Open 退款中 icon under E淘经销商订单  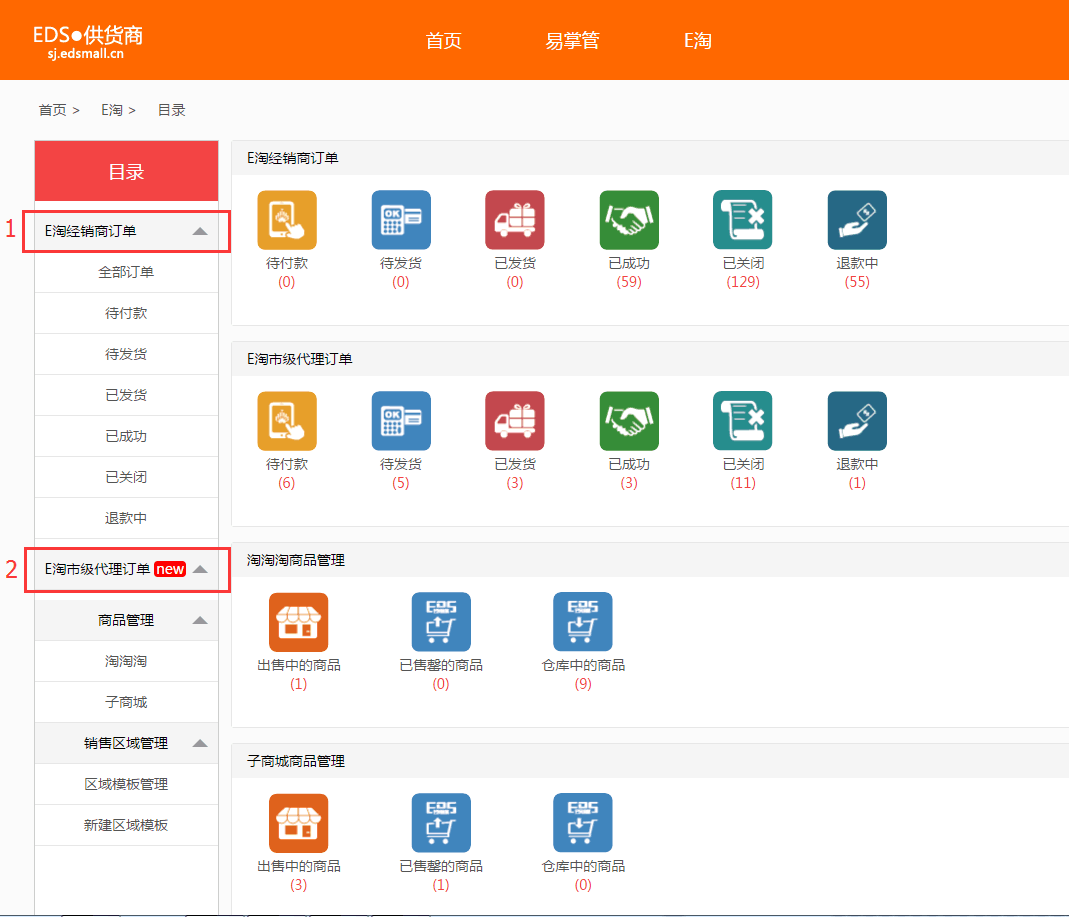pos(857,220)
